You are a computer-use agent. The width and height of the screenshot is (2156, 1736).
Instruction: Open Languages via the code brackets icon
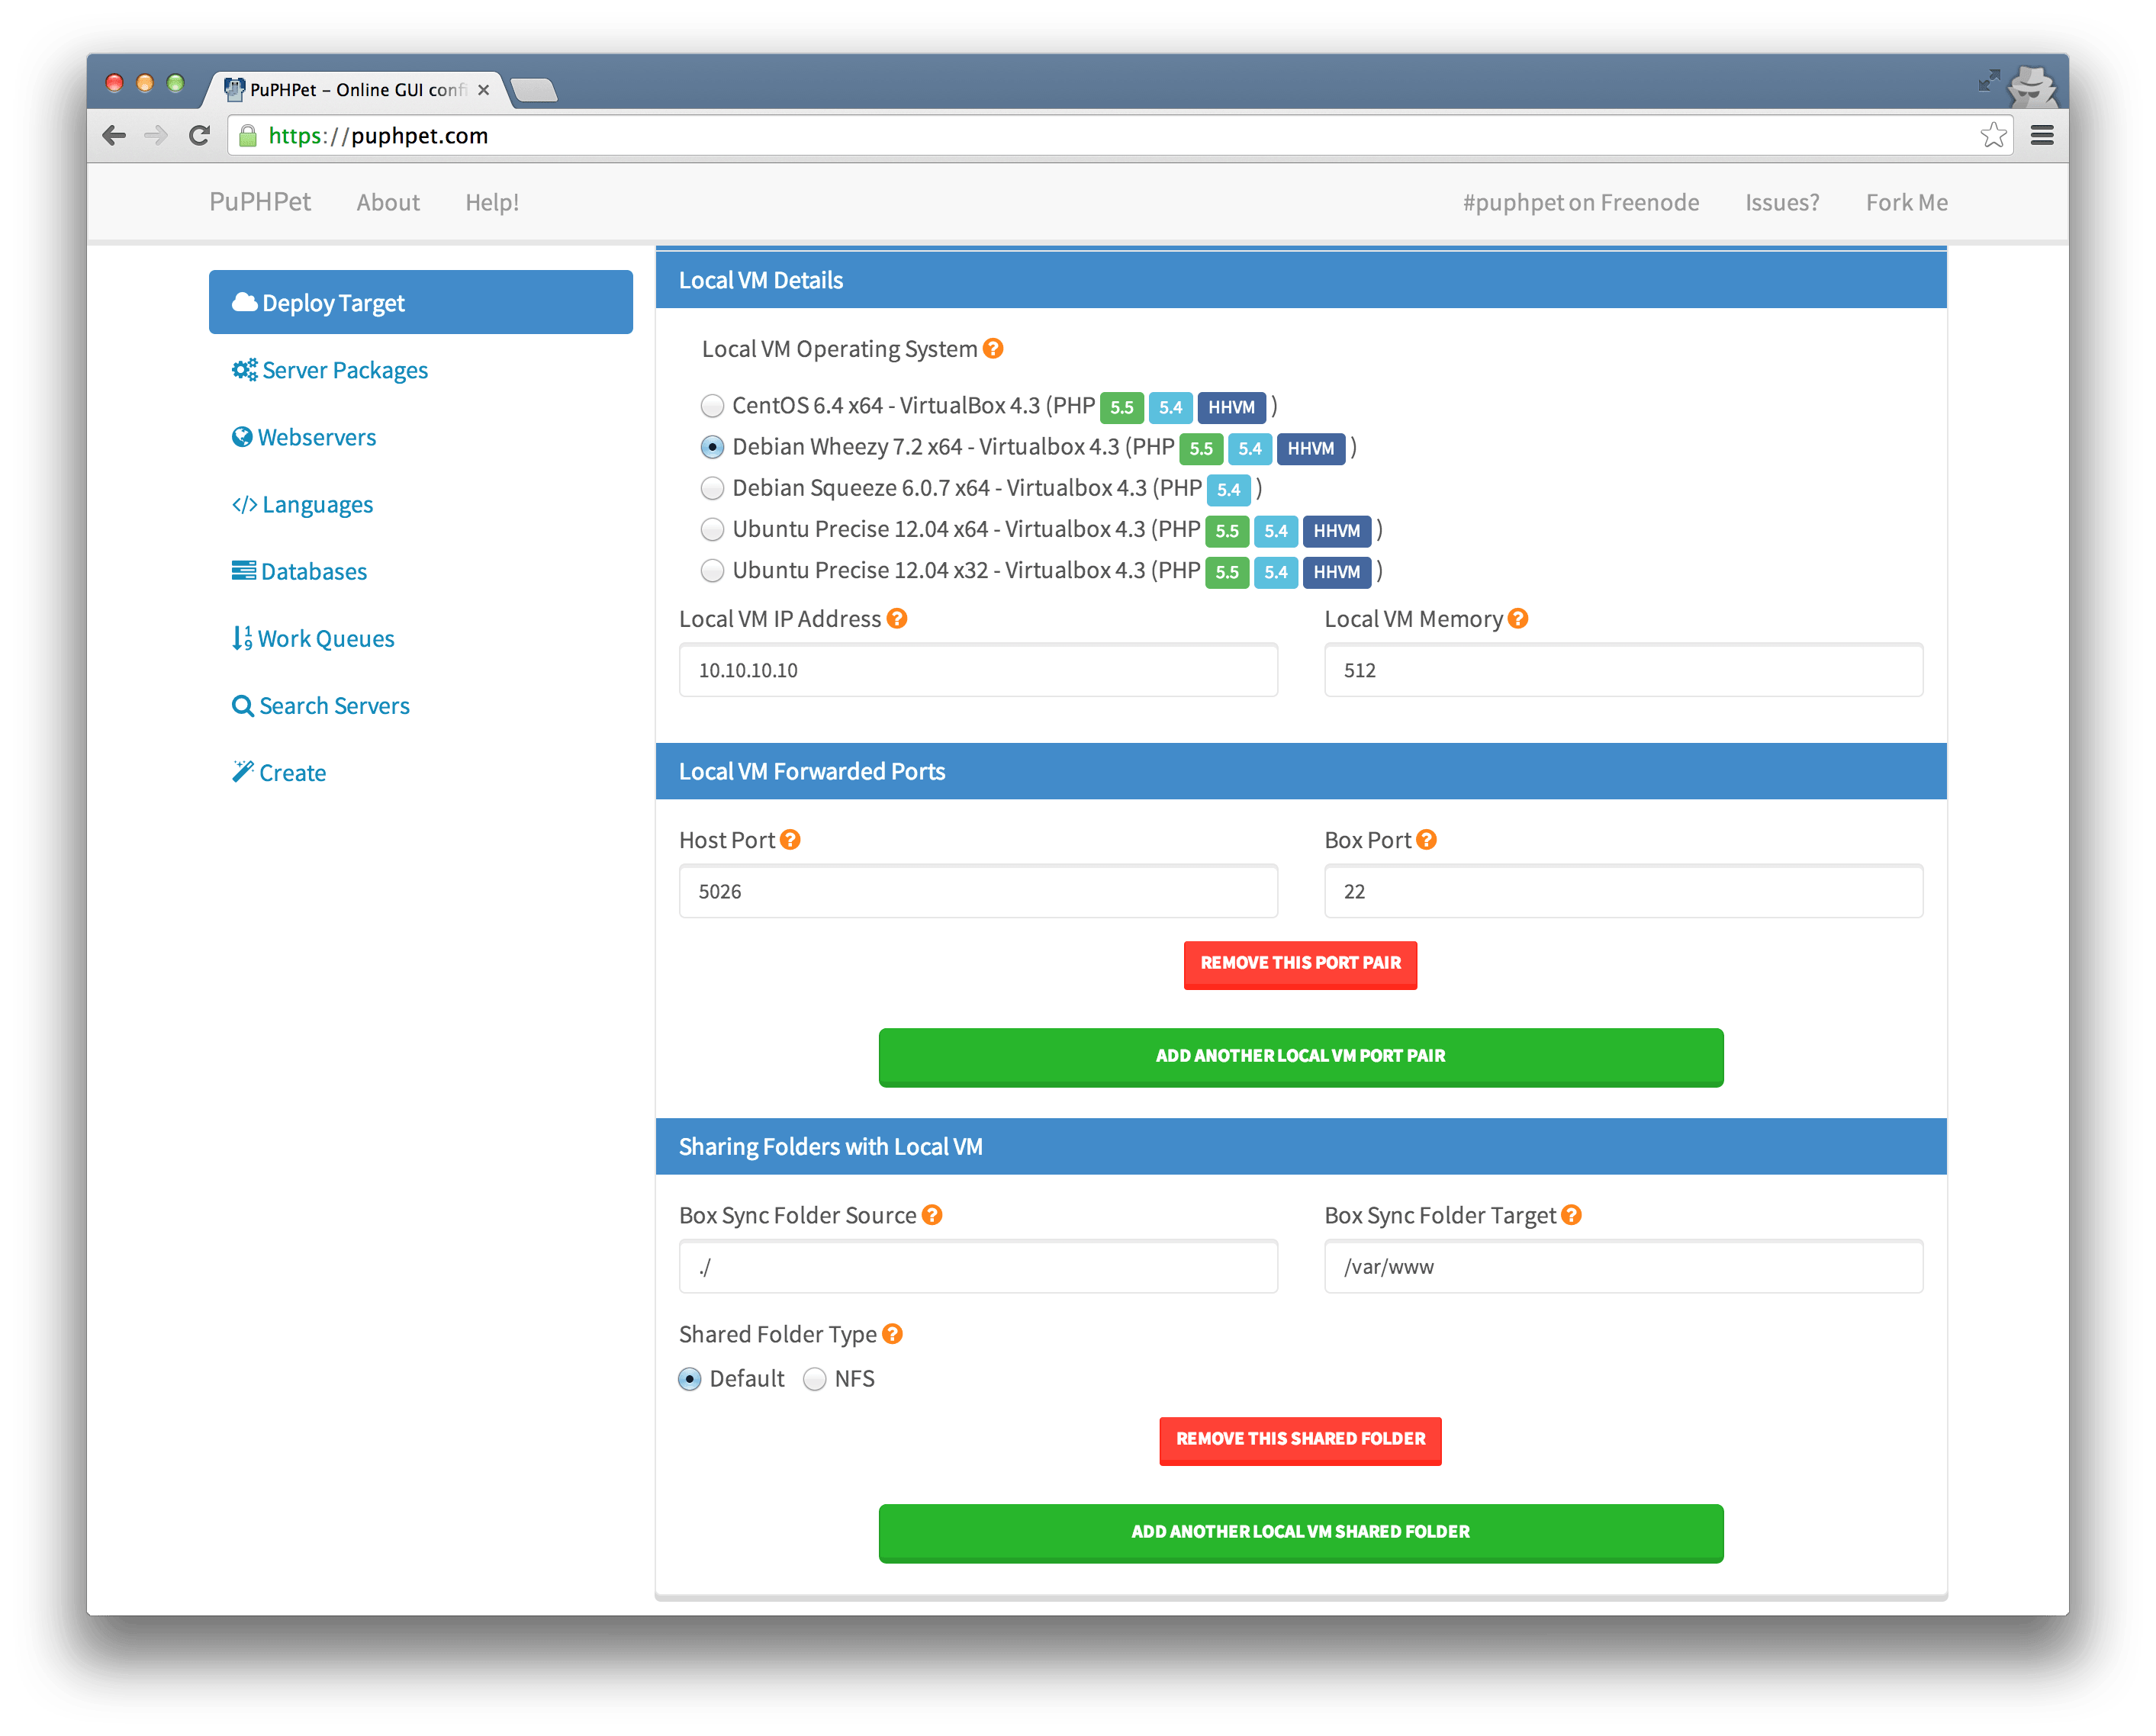click(244, 504)
